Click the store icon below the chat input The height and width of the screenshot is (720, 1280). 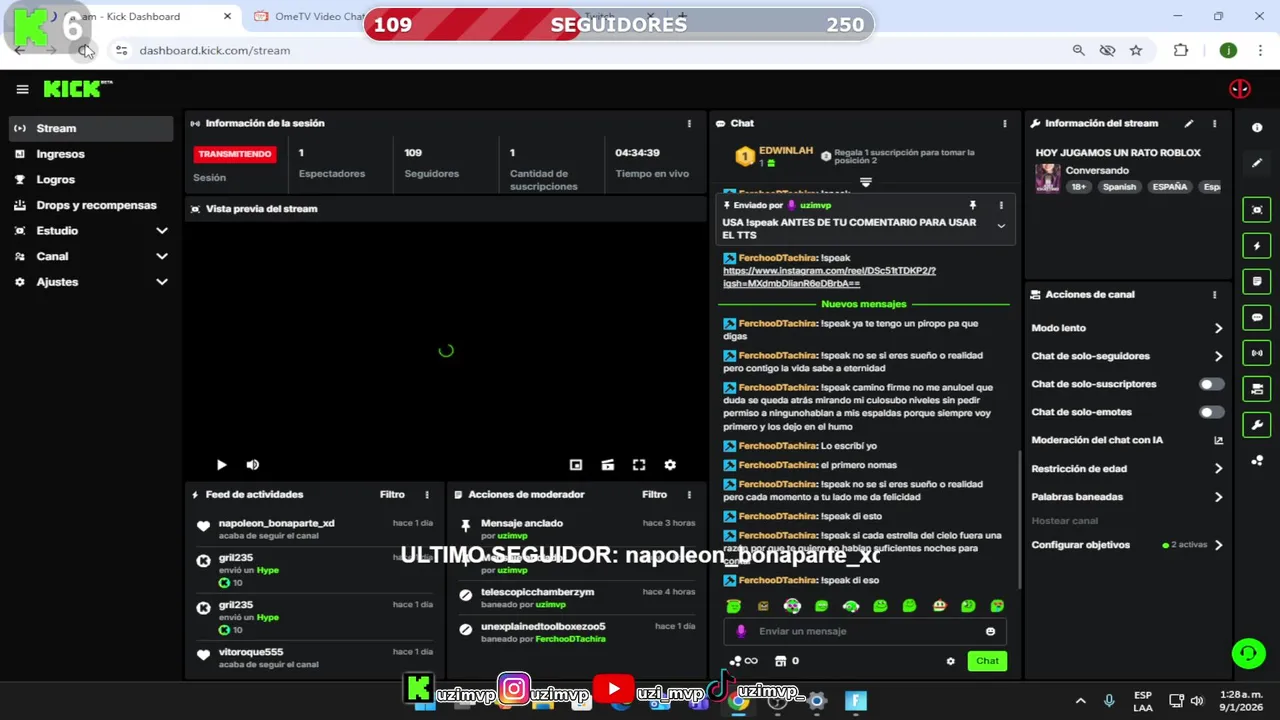tap(781, 661)
